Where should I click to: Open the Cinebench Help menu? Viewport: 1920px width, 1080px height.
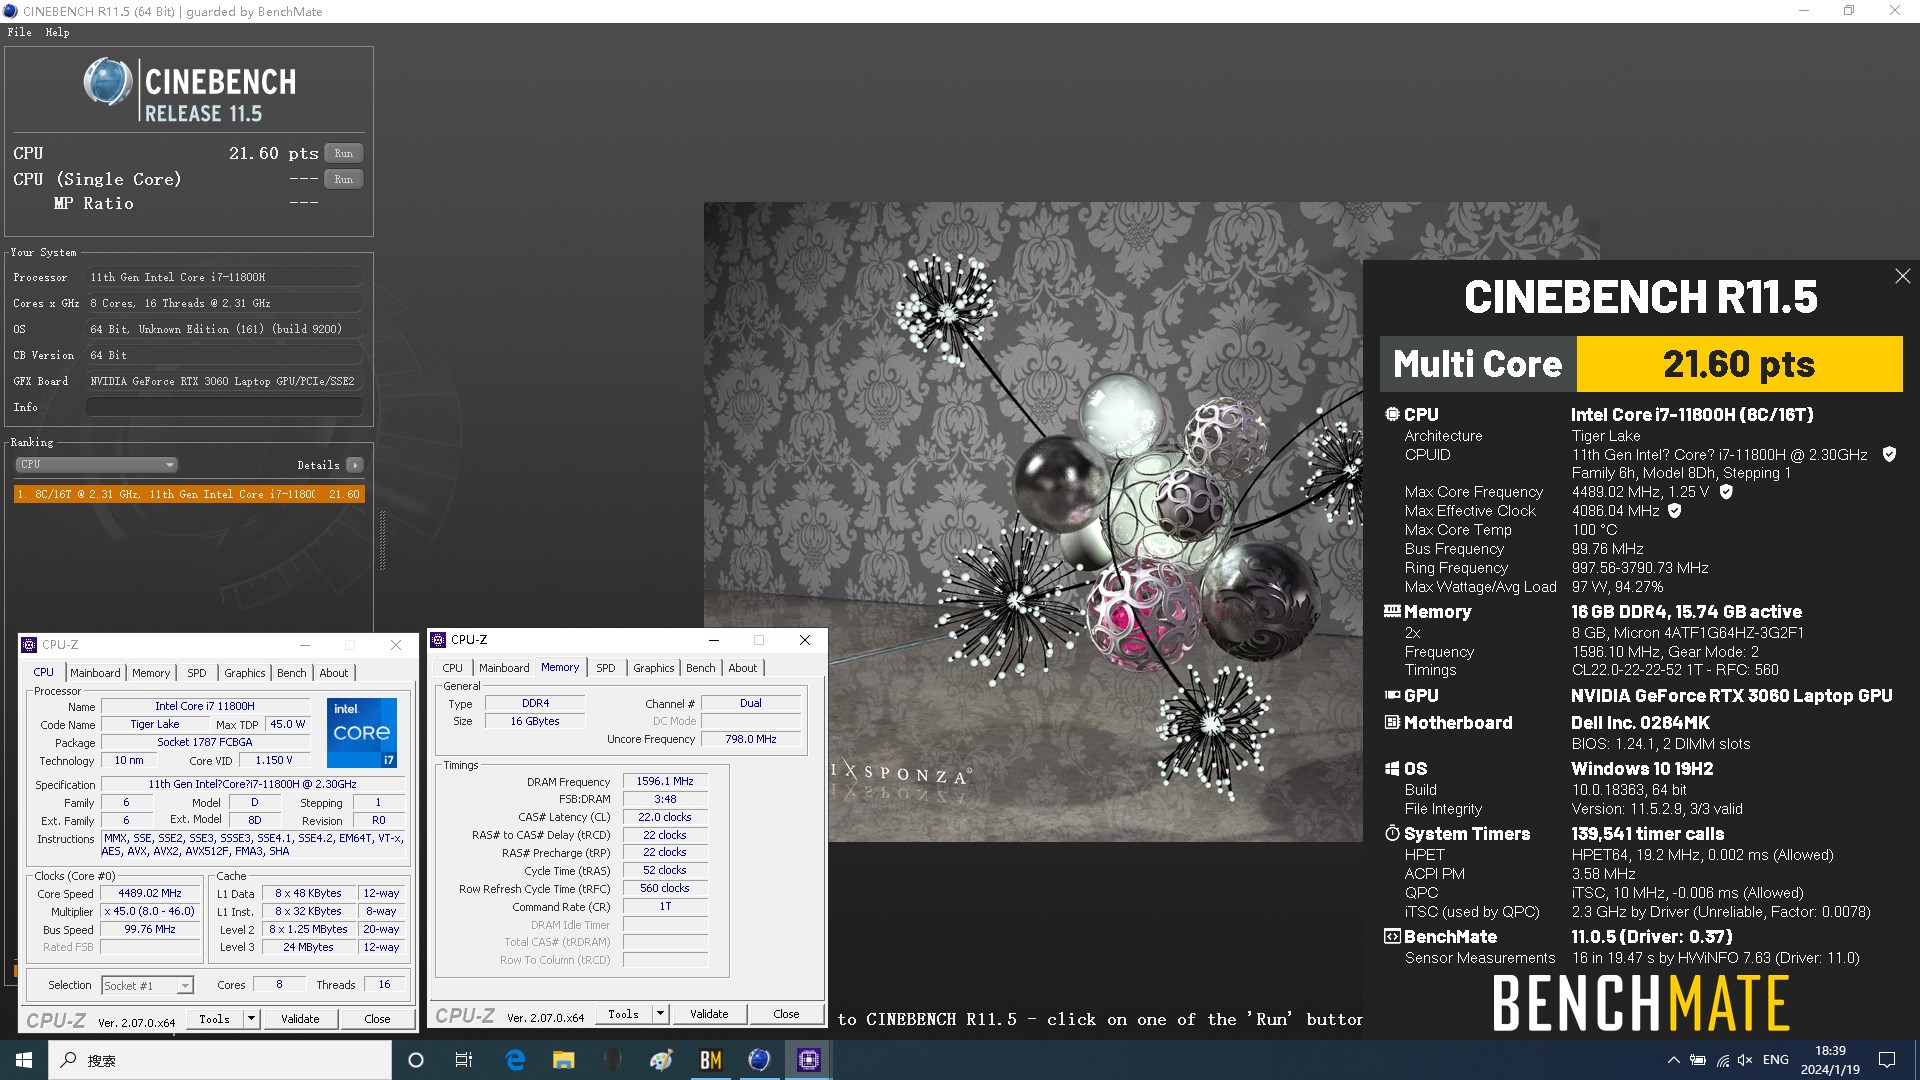[x=57, y=32]
